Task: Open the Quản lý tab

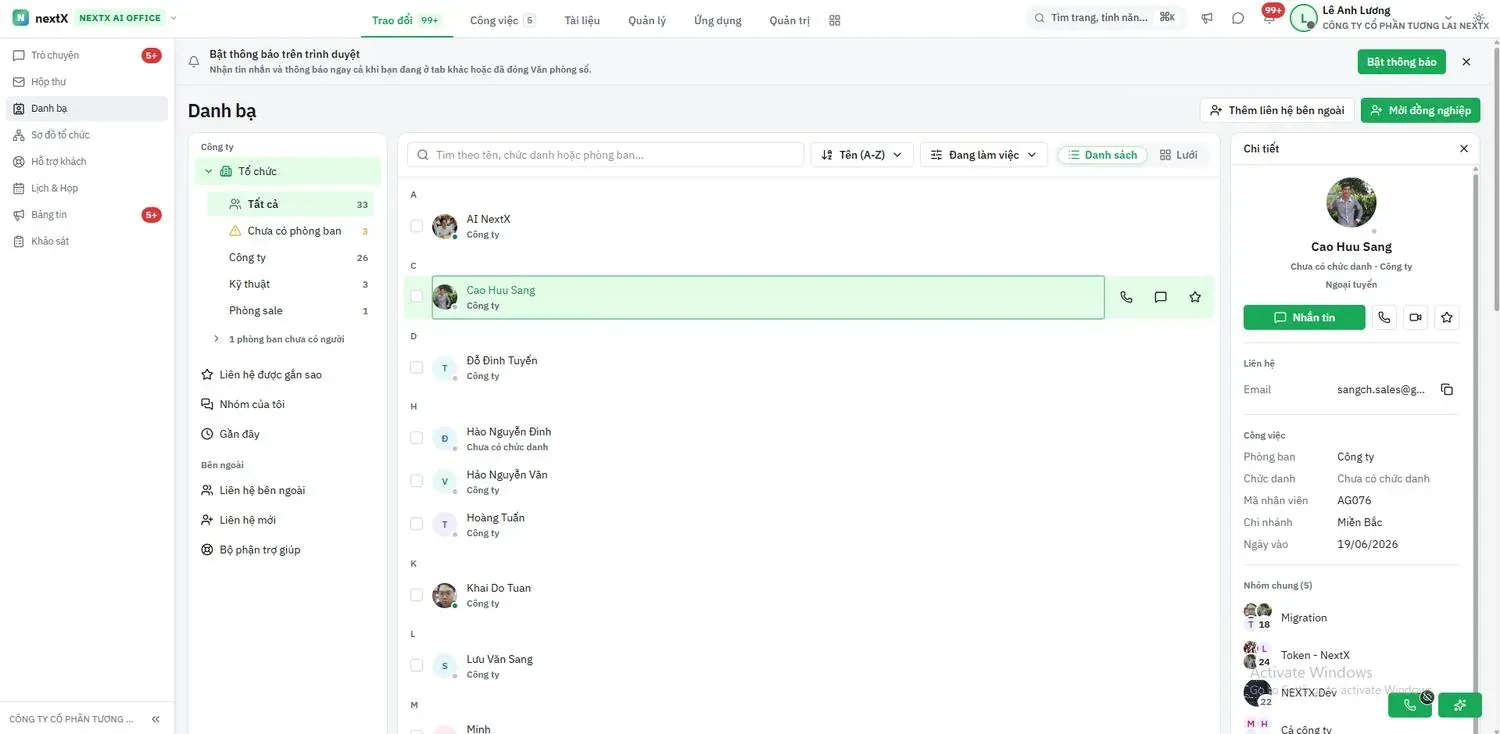Action: point(647,20)
